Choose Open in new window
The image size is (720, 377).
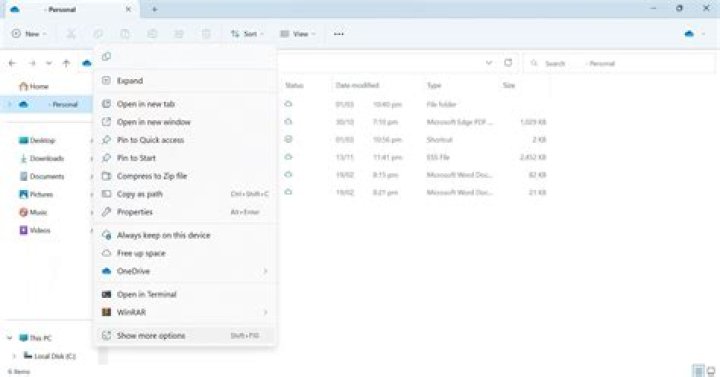click(x=185, y=122)
